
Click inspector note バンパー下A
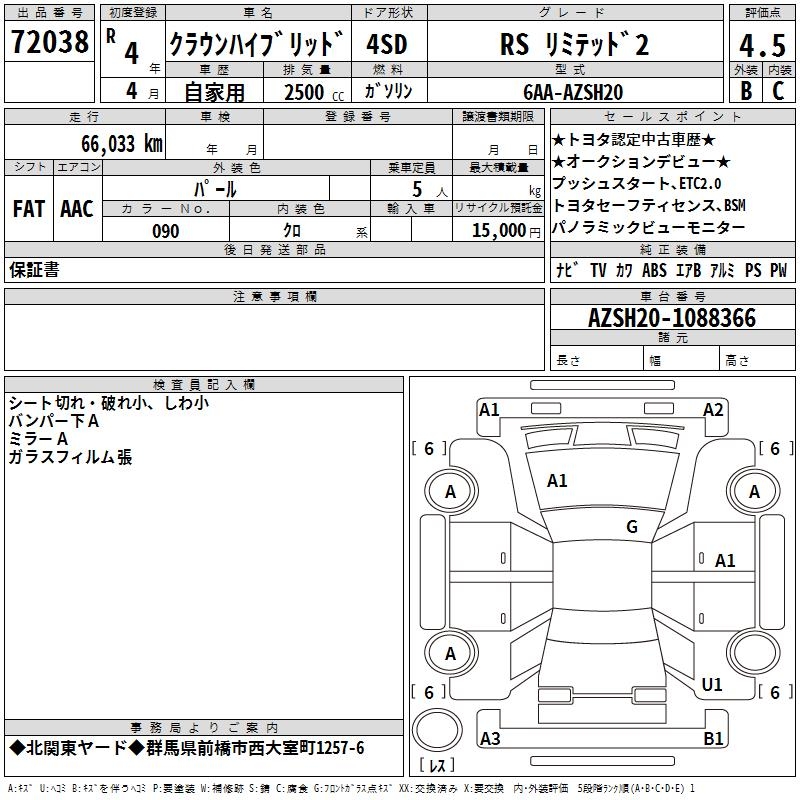pyautogui.click(x=54, y=421)
